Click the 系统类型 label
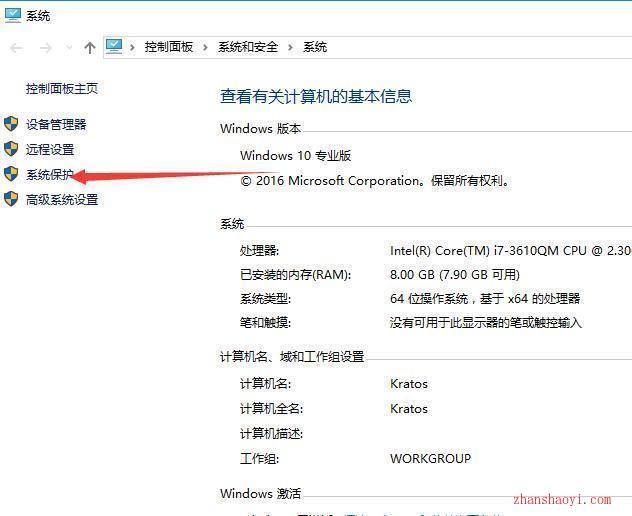The image size is (632, 516). tap(265, 299)
